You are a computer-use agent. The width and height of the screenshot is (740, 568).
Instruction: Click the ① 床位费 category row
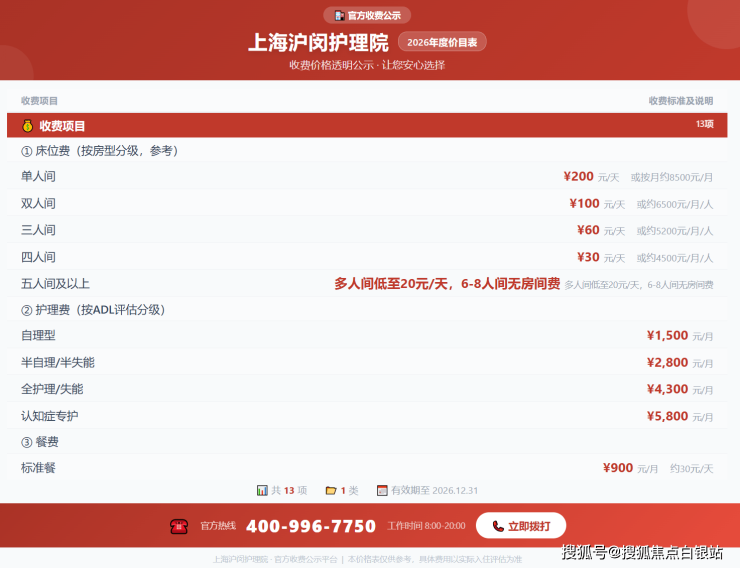point(367,151)
